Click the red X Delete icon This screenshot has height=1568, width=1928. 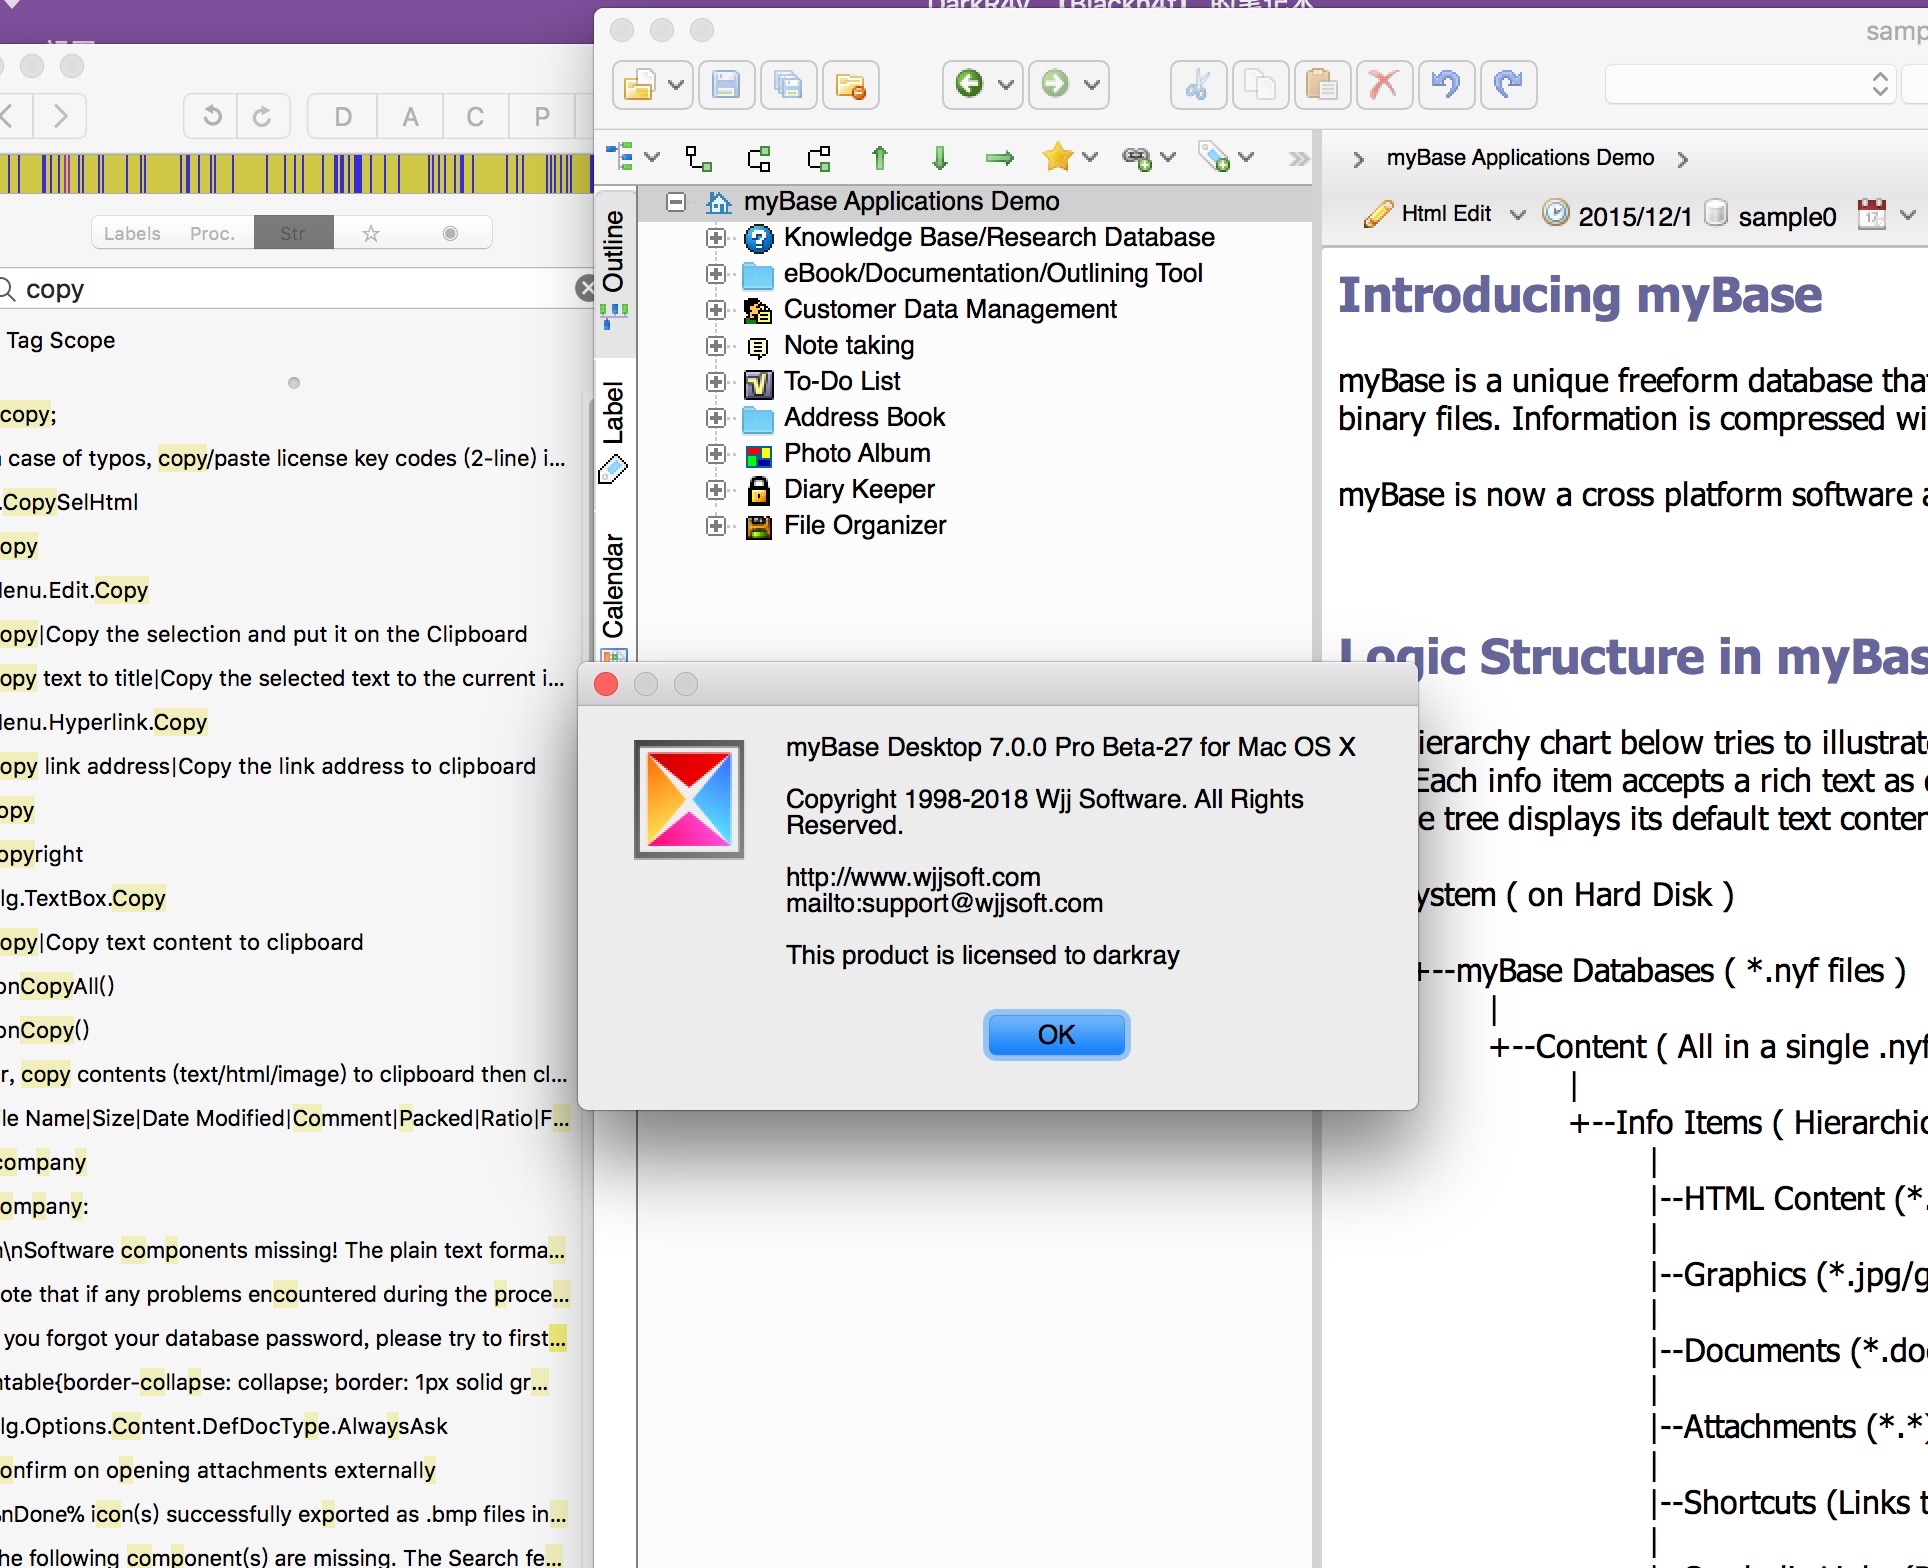[x=1383, y=85]
